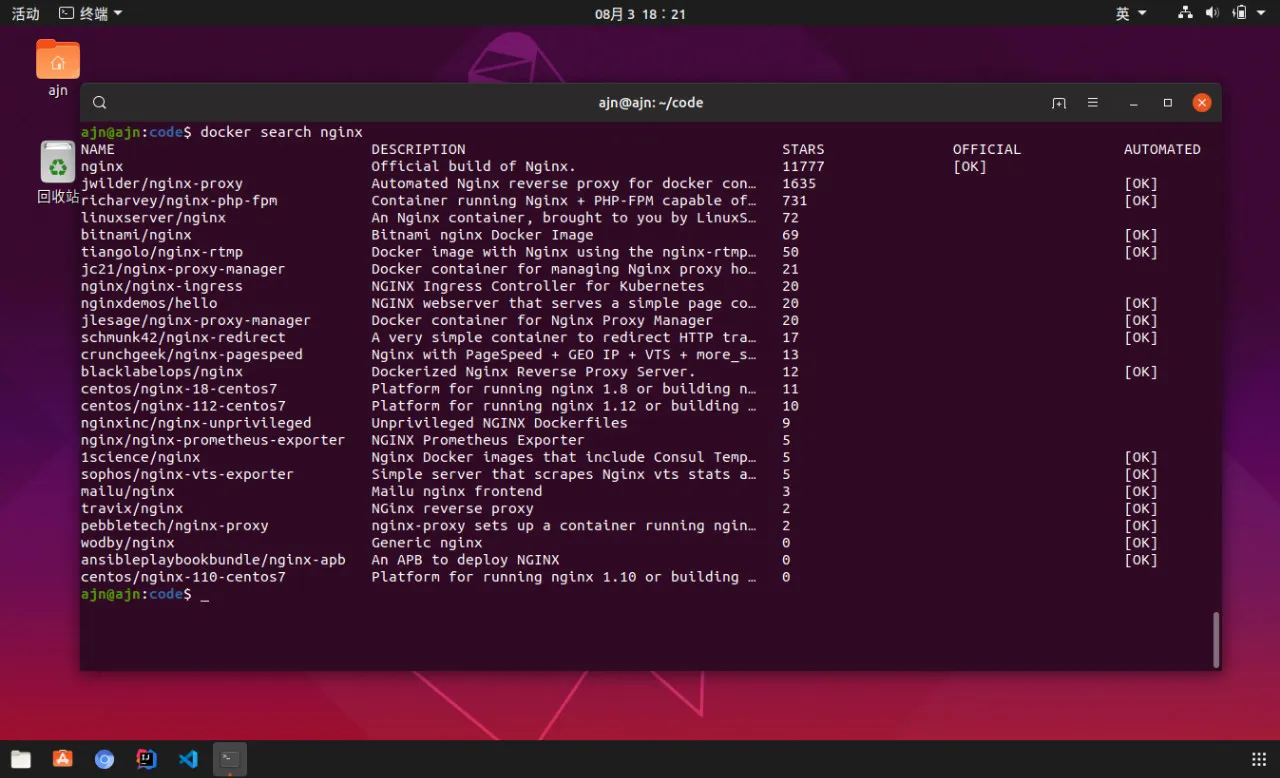Click jlesage/nginx-proxy-manager image name
Image resolution: width=1280 pixels, height=778 pixels.
(x=196, y=320)
